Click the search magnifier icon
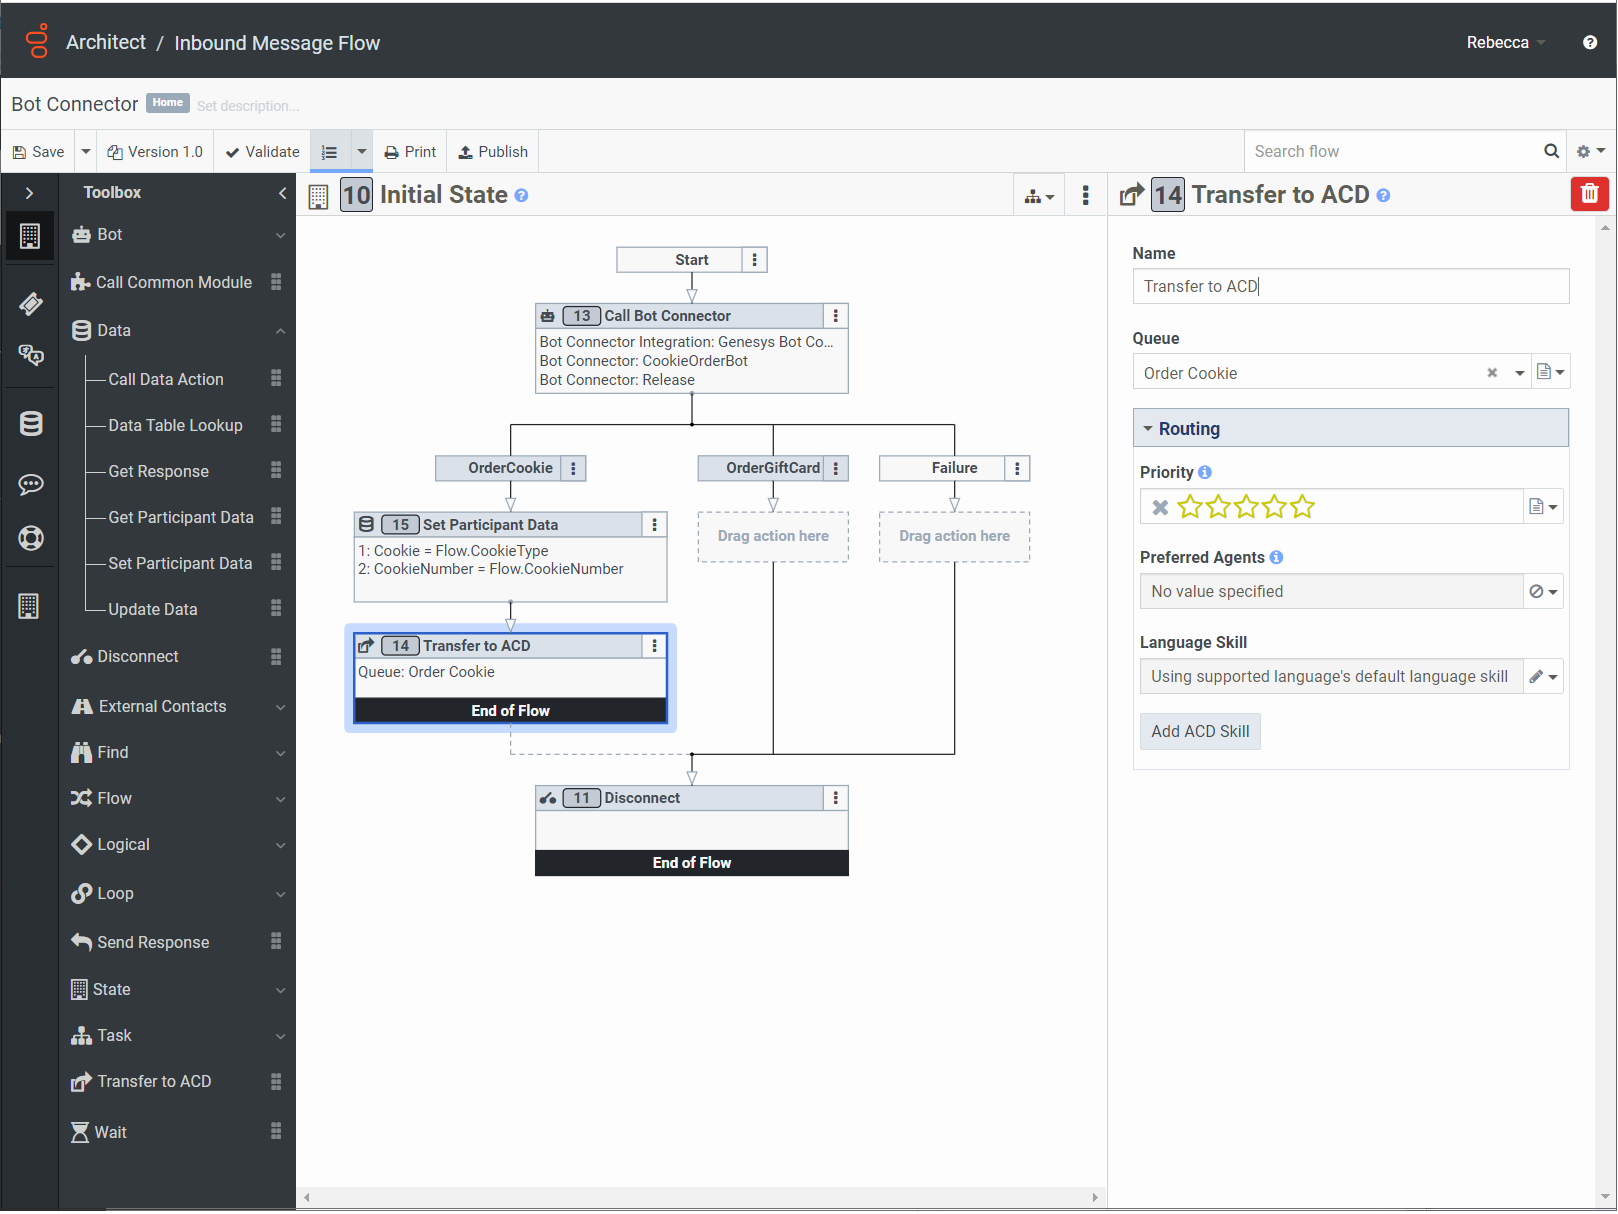The image size is (1618, 1214). coord(1551,151)
